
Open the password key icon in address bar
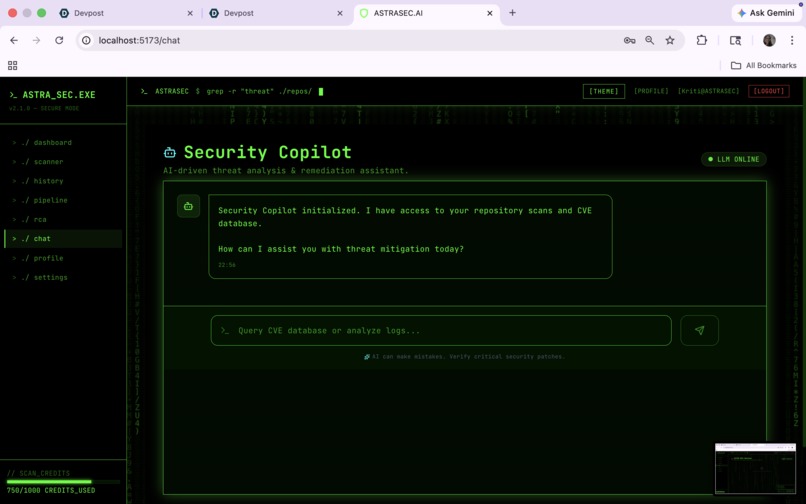629,40
